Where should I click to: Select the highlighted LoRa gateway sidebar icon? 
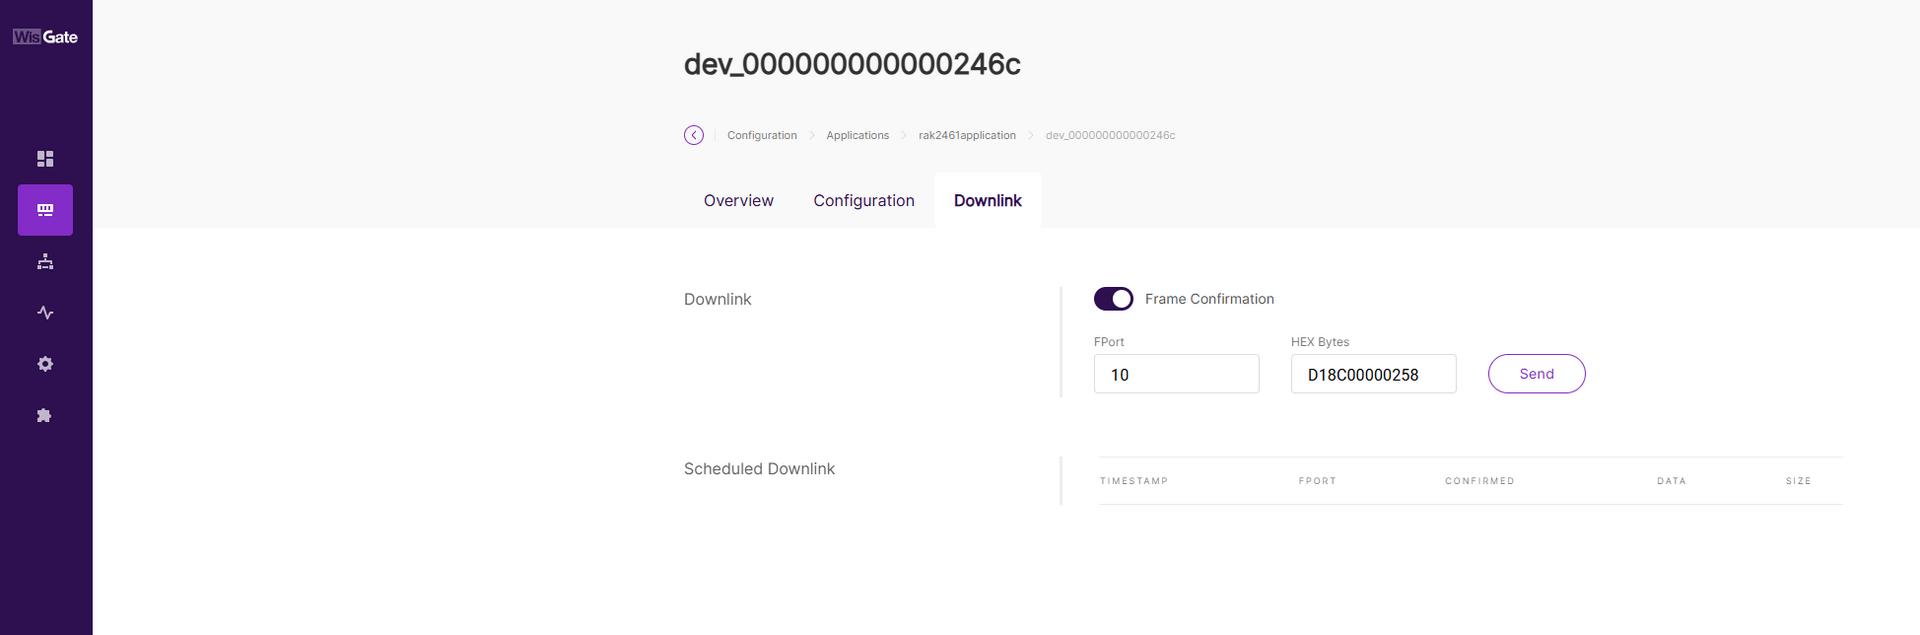(45, 210)
